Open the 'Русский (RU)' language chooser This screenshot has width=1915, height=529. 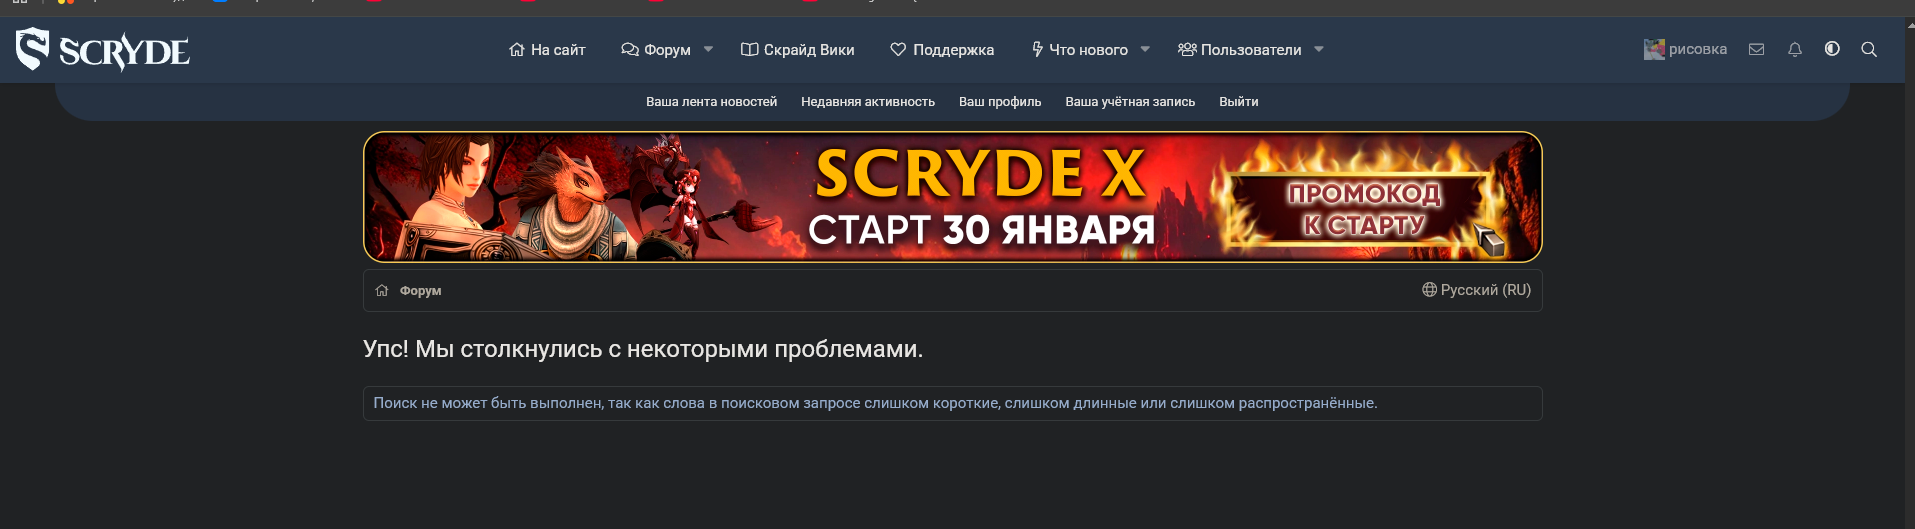point(1476,290)
